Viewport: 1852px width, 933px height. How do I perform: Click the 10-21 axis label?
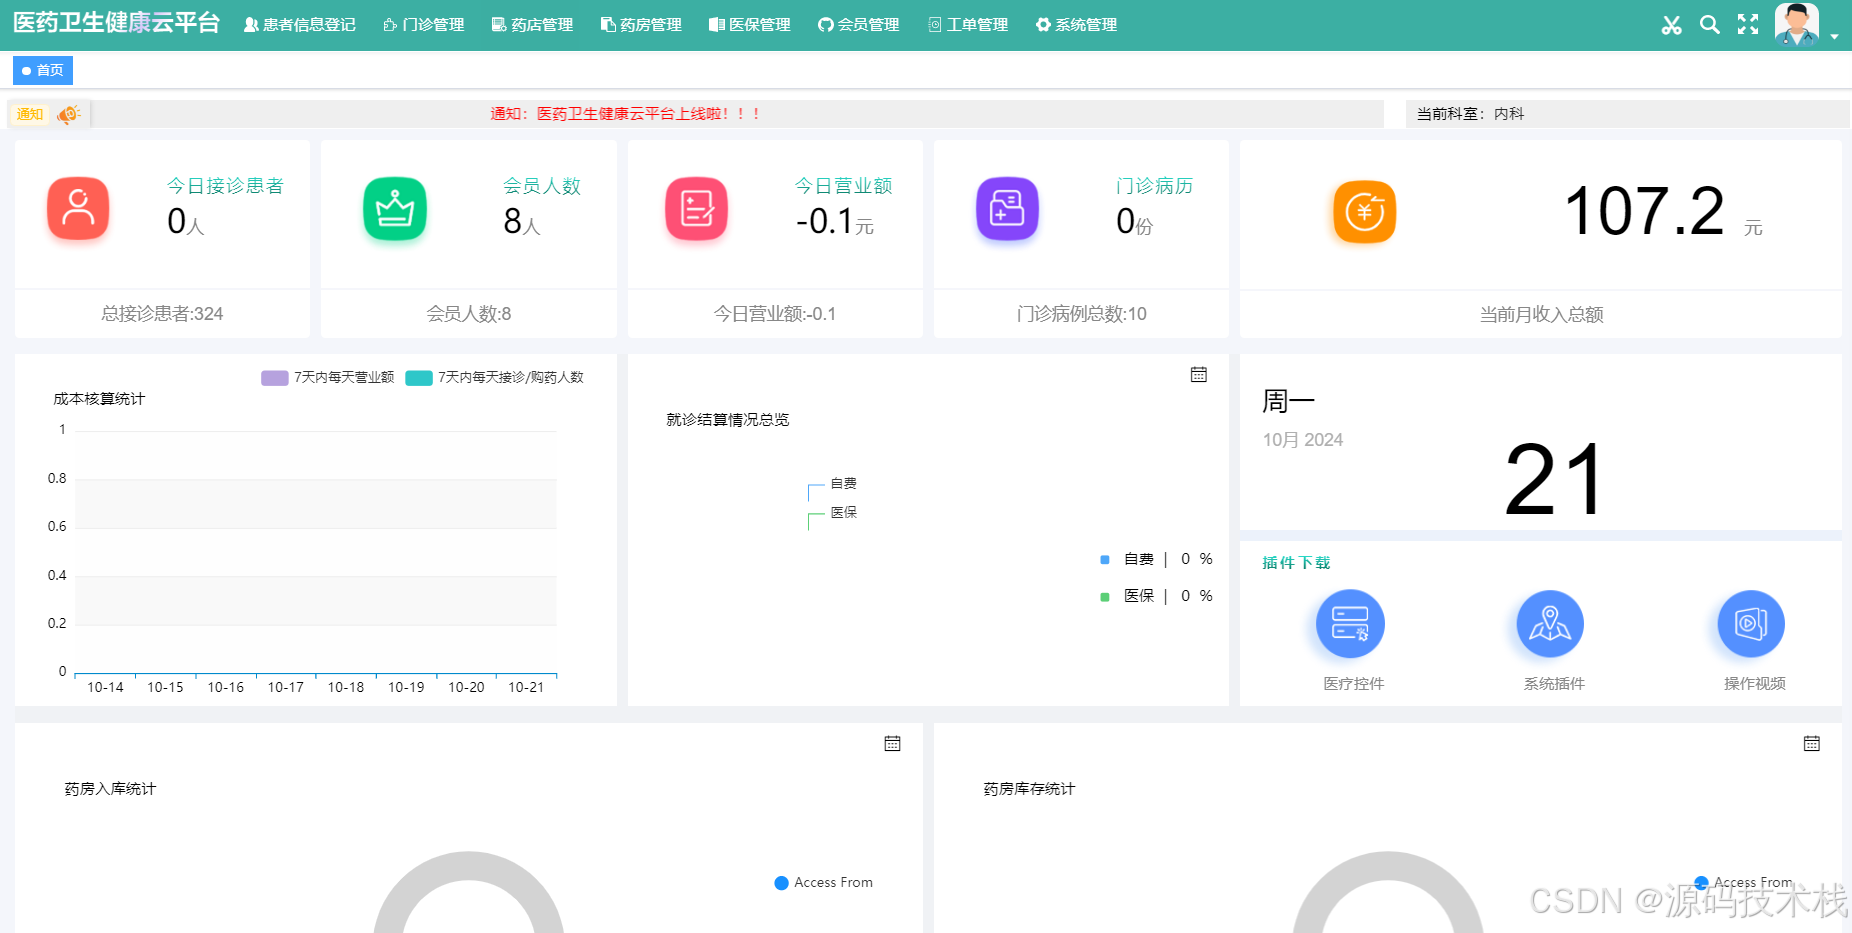click(x=526, y=687)
